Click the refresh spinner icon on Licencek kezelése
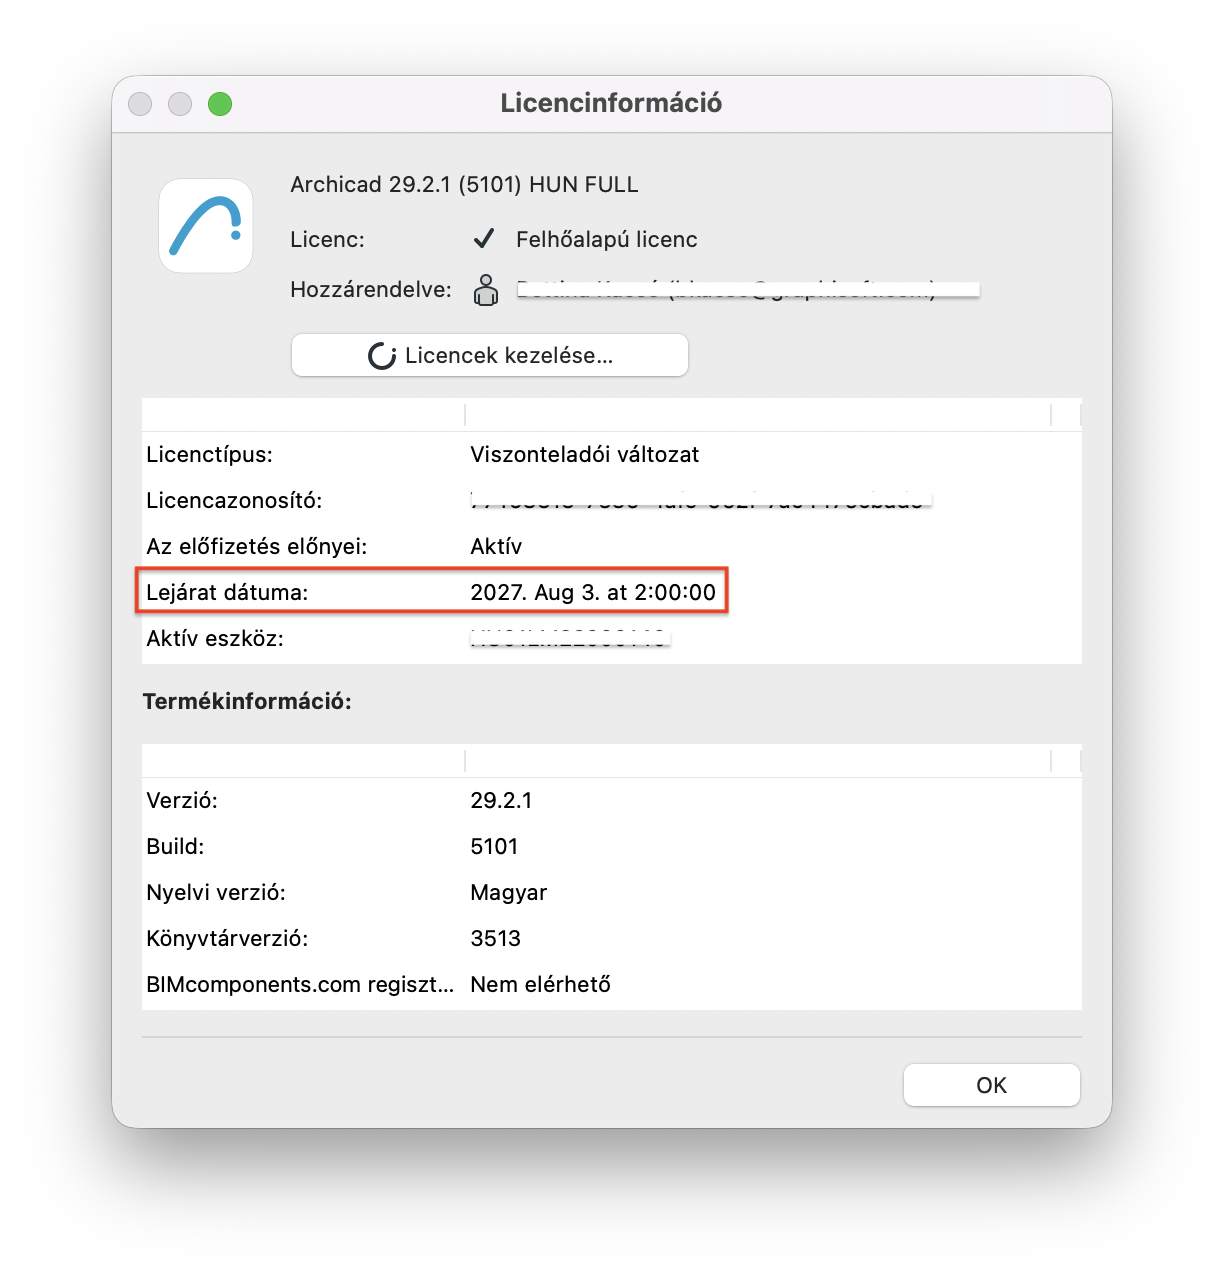Screen dimensions: 1224x1276 tap(382, 356)
